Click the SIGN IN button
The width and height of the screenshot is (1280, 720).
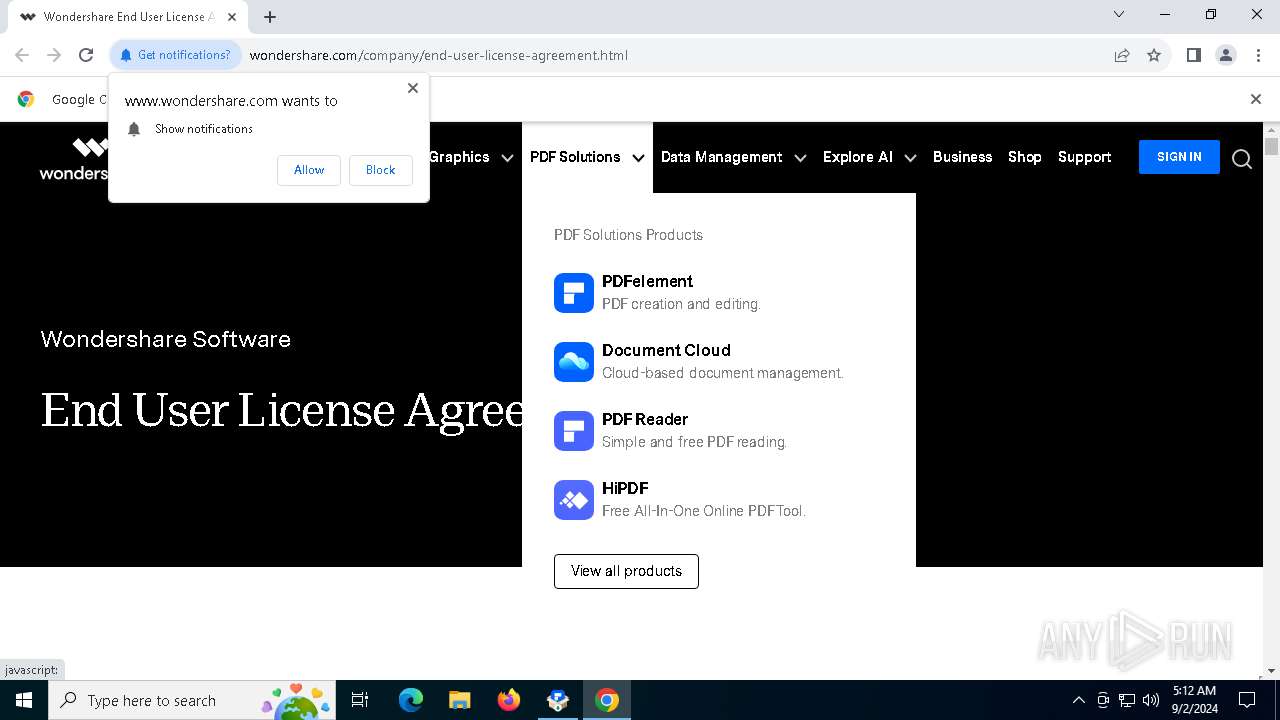(x=1179, y=157)
